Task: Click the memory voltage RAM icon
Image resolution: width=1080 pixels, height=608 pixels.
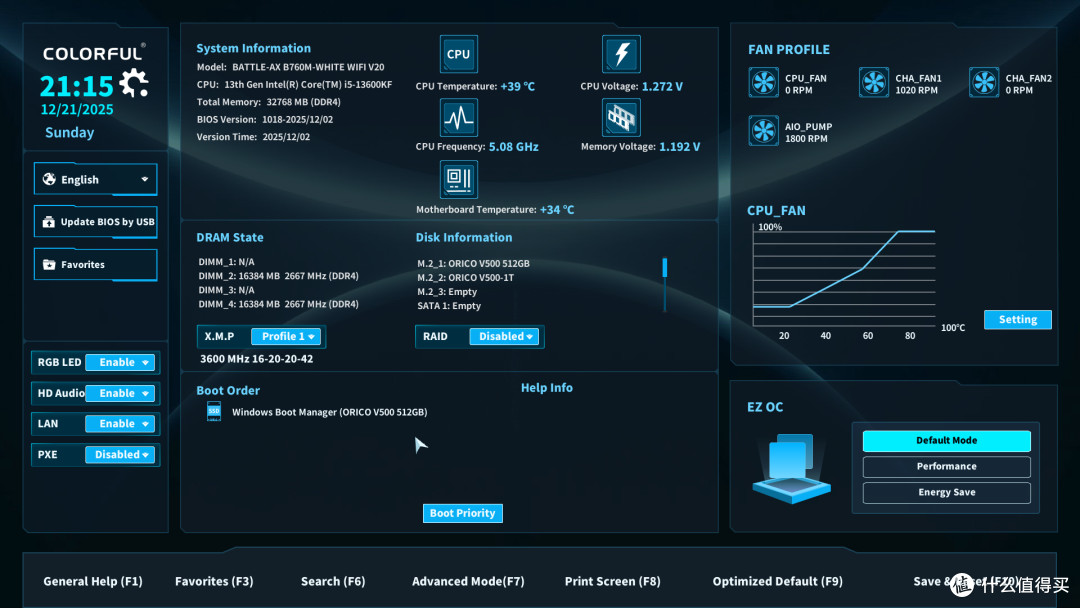Action: click(x=621, y=117)
